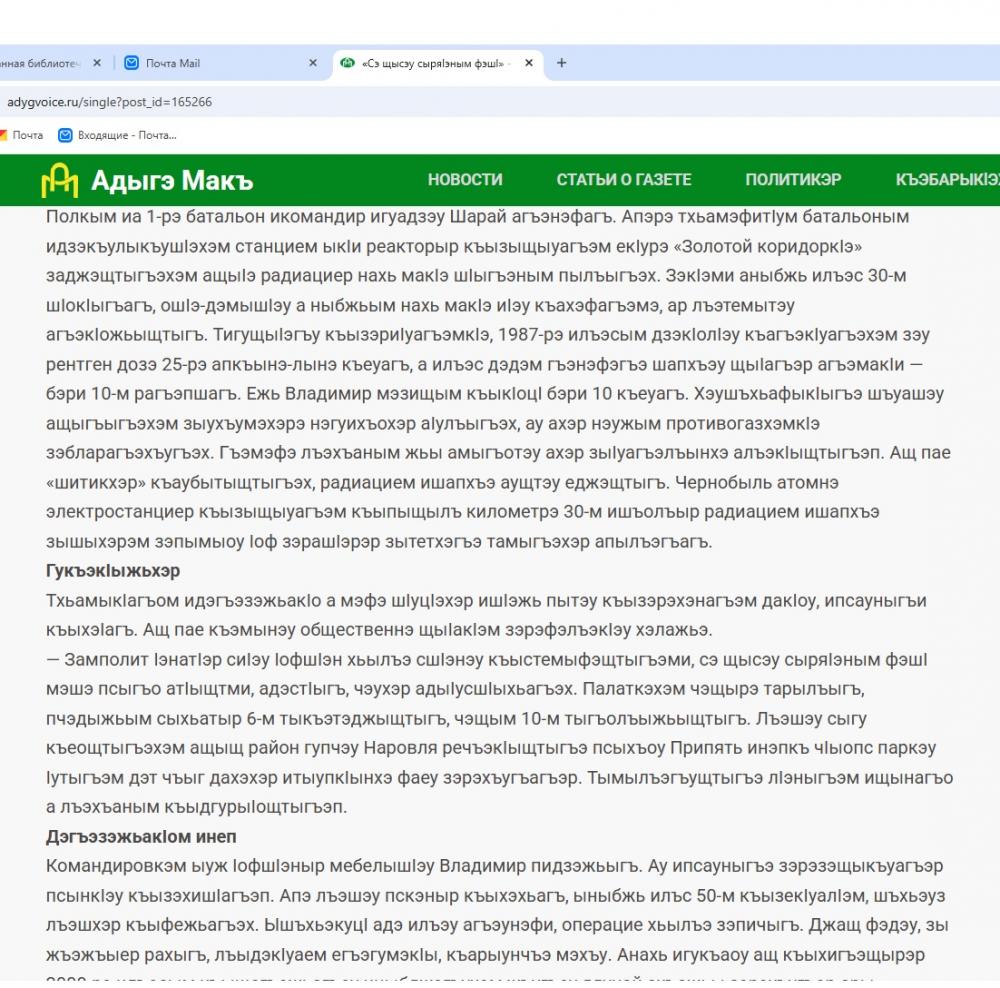Open a new browser tab

tap(561, 63)
